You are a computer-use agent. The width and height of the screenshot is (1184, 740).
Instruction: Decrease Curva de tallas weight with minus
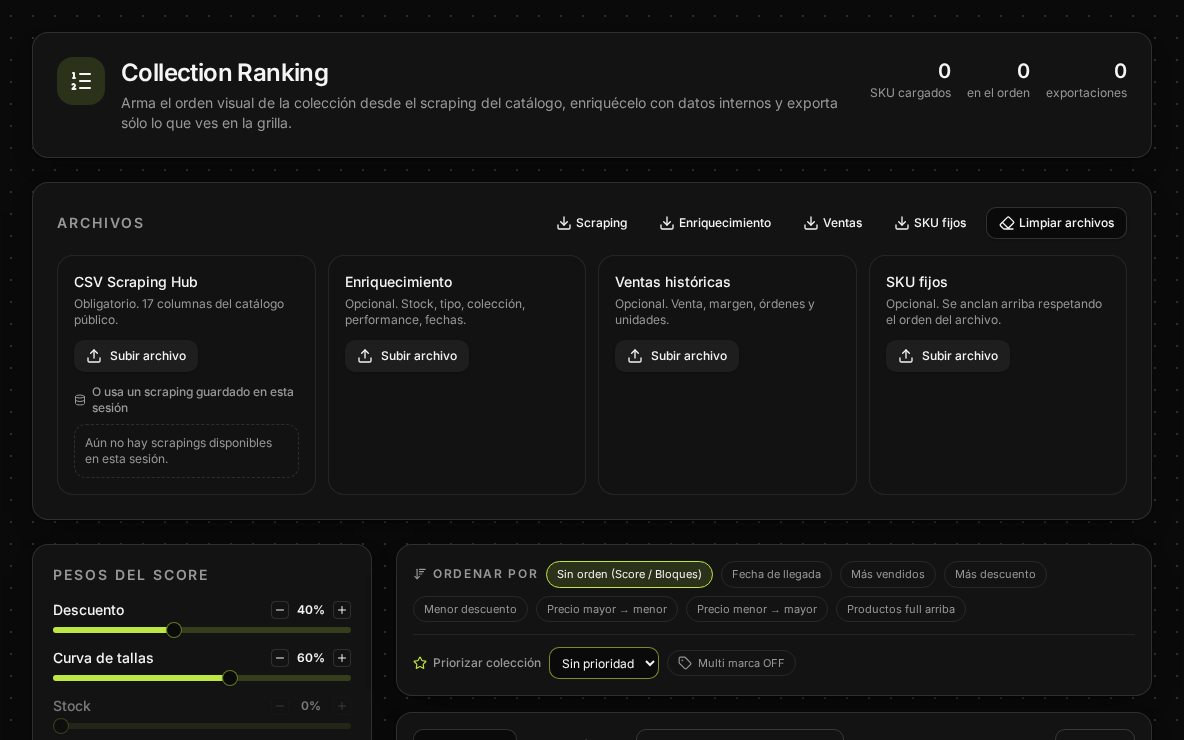pyautogui.click(x=280, y=658)
